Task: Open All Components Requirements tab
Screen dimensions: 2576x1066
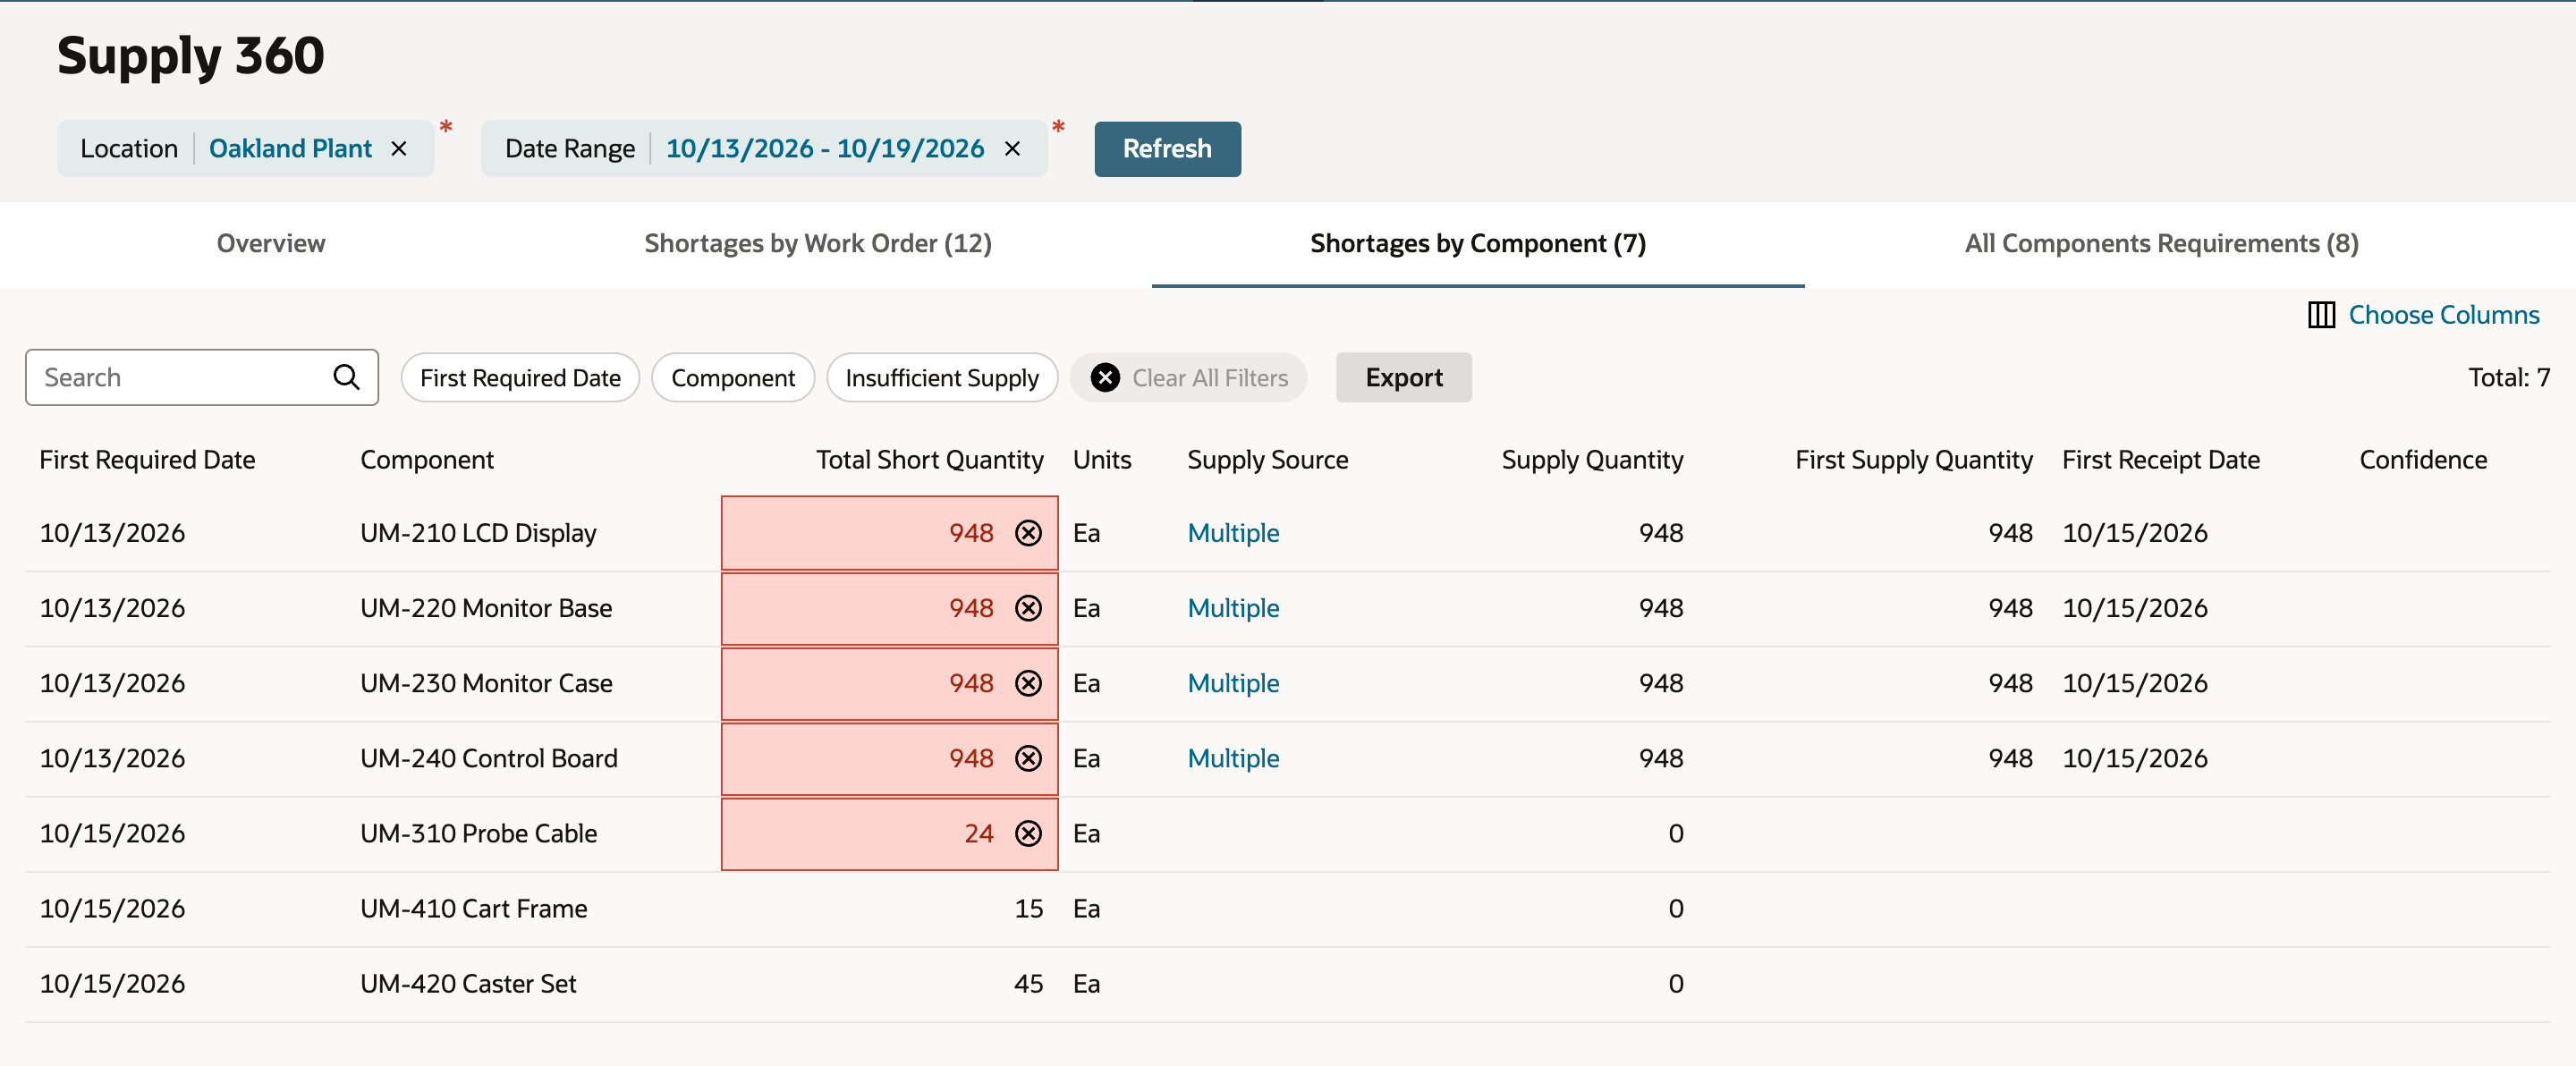Action: (x=2161, y=243)
